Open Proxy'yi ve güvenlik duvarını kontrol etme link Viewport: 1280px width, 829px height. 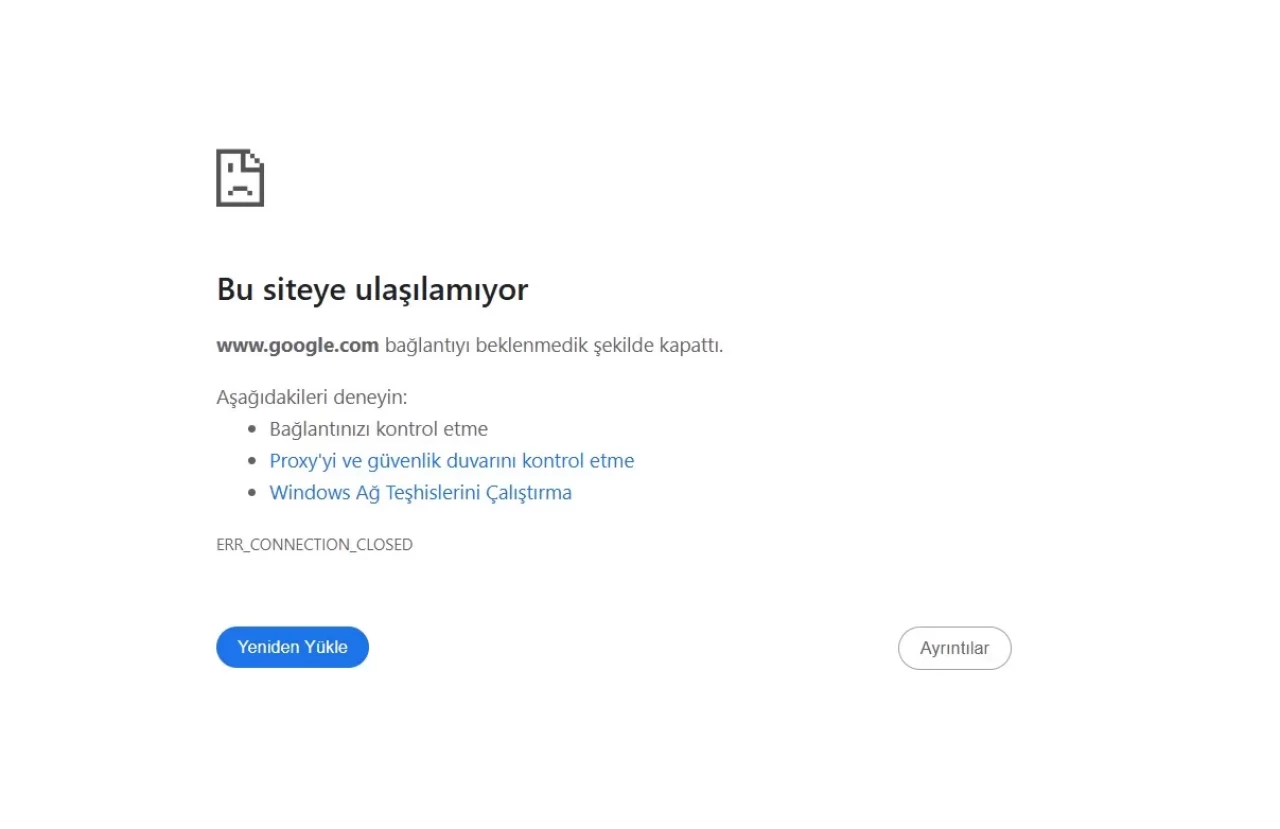451,460
